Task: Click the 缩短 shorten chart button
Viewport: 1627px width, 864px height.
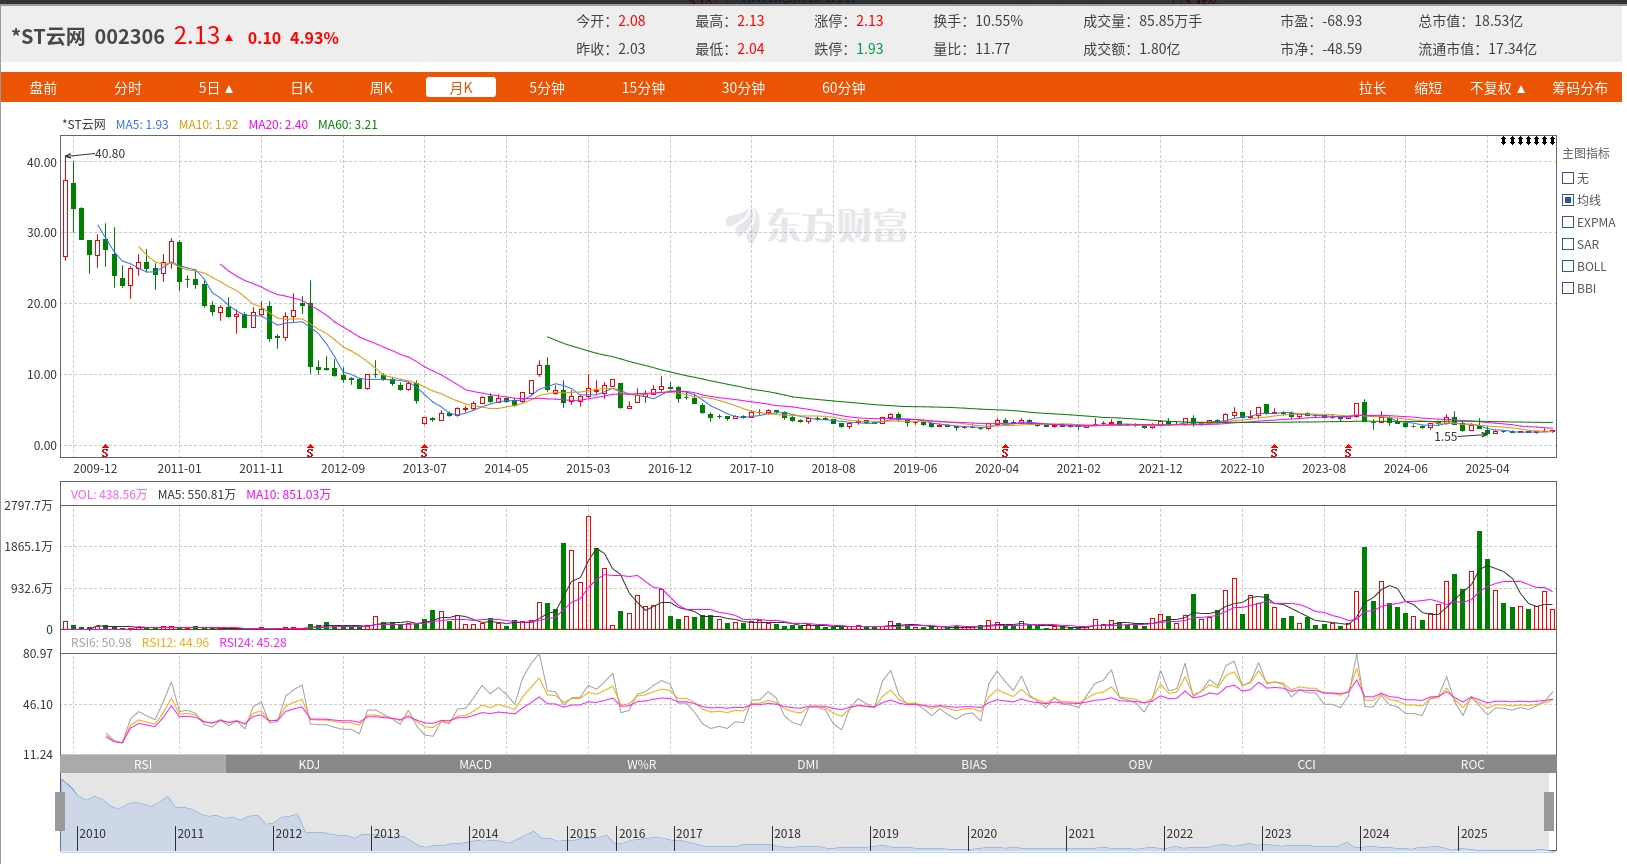Action: [x=1428, y=88]
